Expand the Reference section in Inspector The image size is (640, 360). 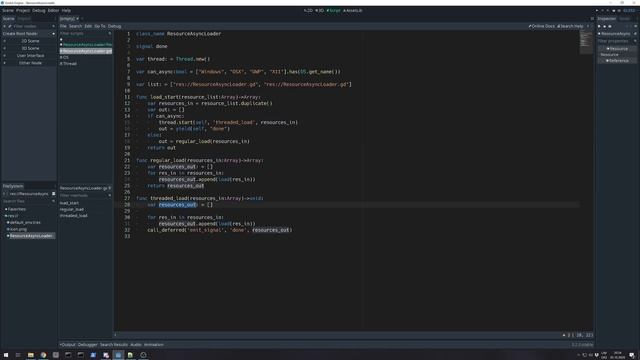617,60
